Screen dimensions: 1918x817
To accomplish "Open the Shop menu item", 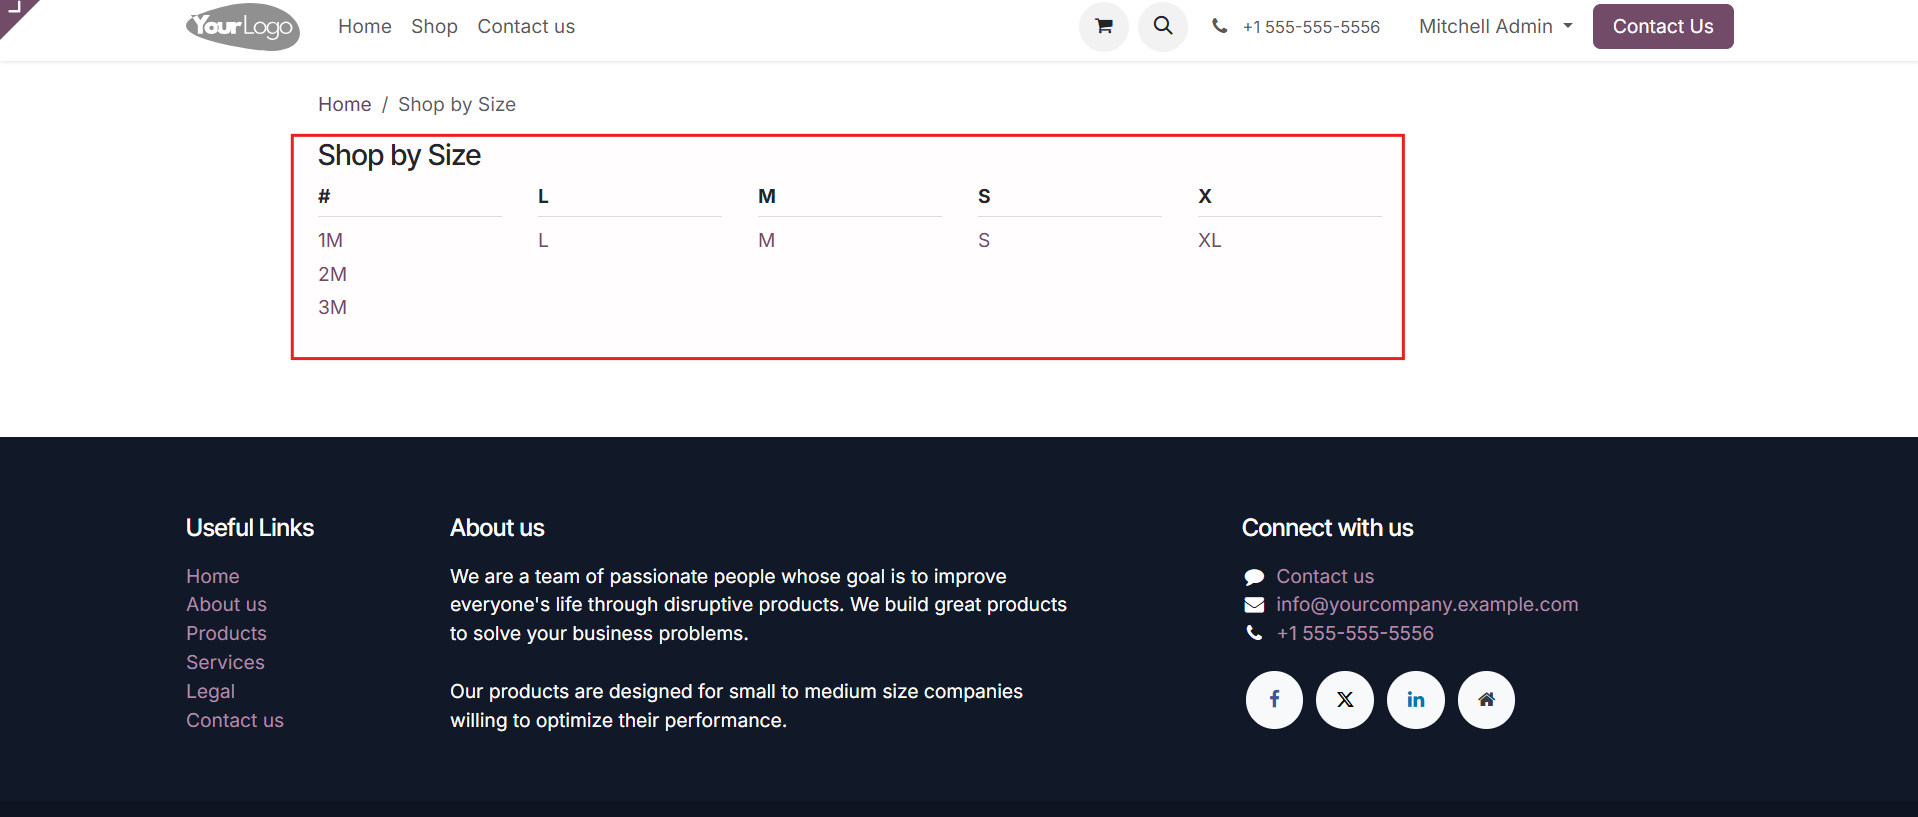I will pos(434,27).
